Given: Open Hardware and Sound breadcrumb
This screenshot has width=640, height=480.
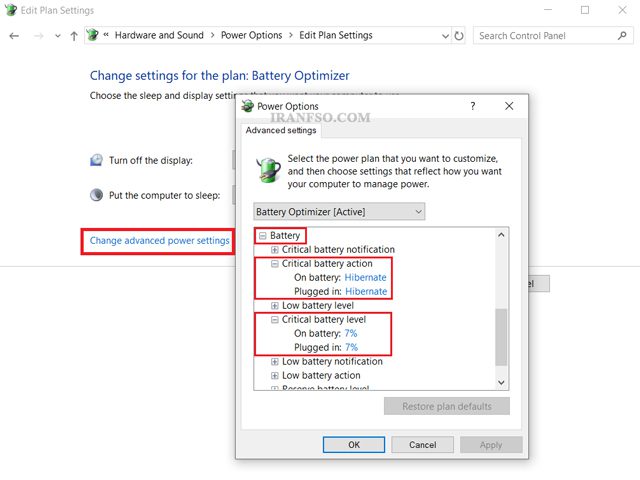Looking at the screenshot, I should coord(159,35).
